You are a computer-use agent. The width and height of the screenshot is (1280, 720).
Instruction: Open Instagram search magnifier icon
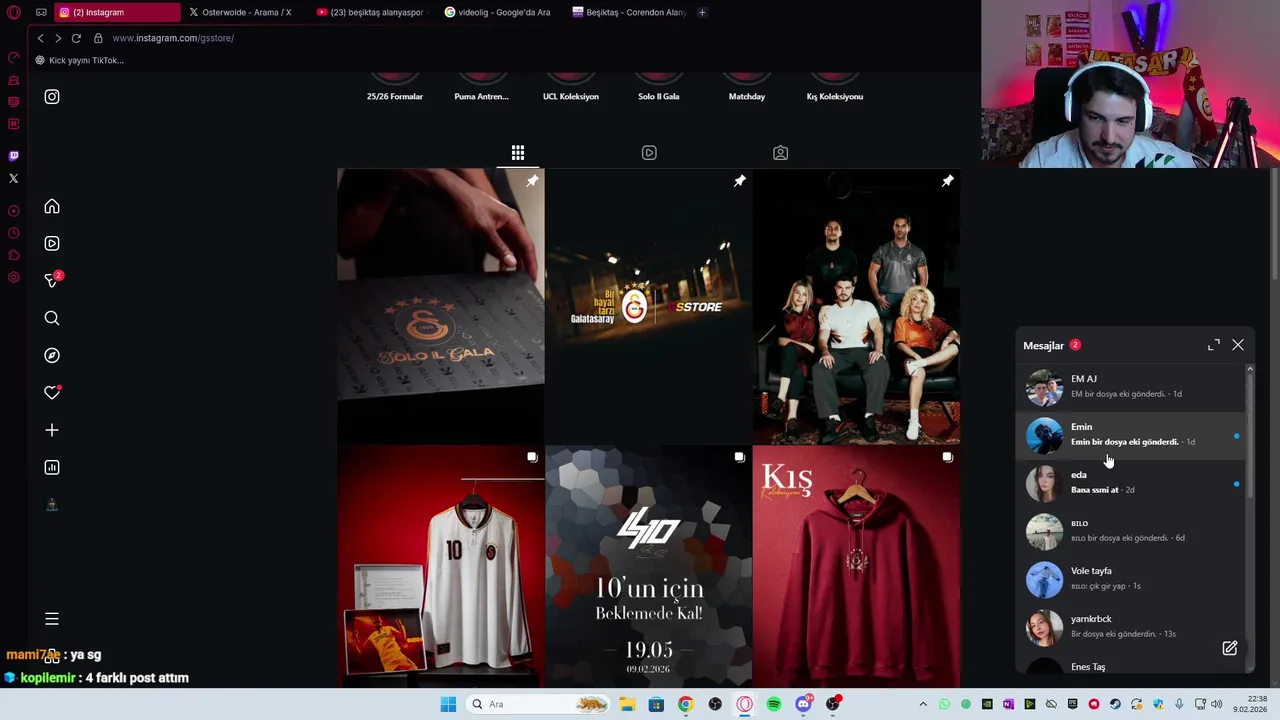[x=52, y=318]
